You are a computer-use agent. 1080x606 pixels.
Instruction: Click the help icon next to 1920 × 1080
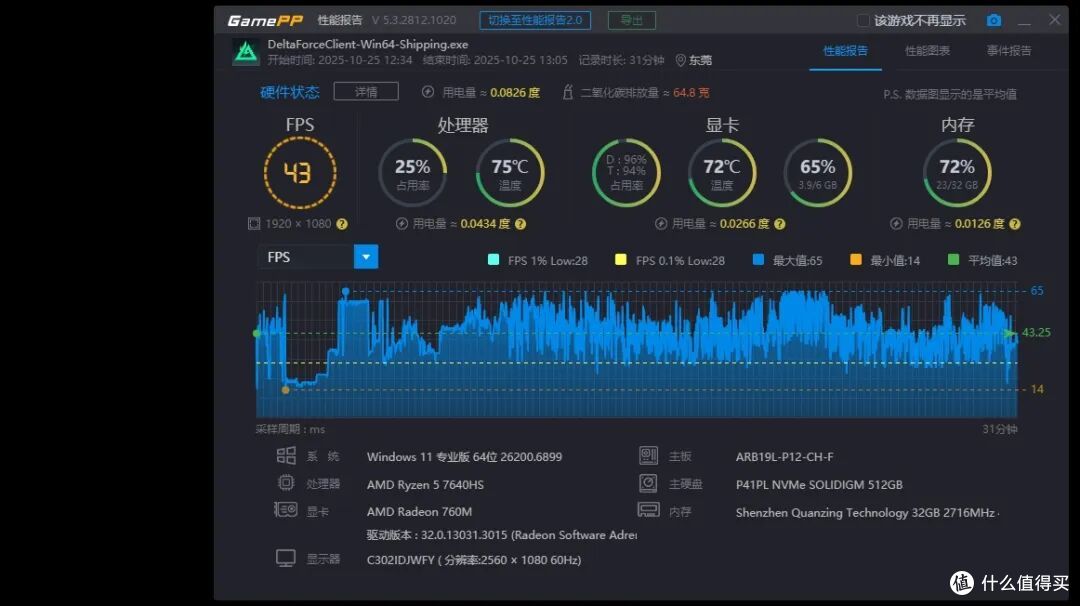(x=342, y=224)
